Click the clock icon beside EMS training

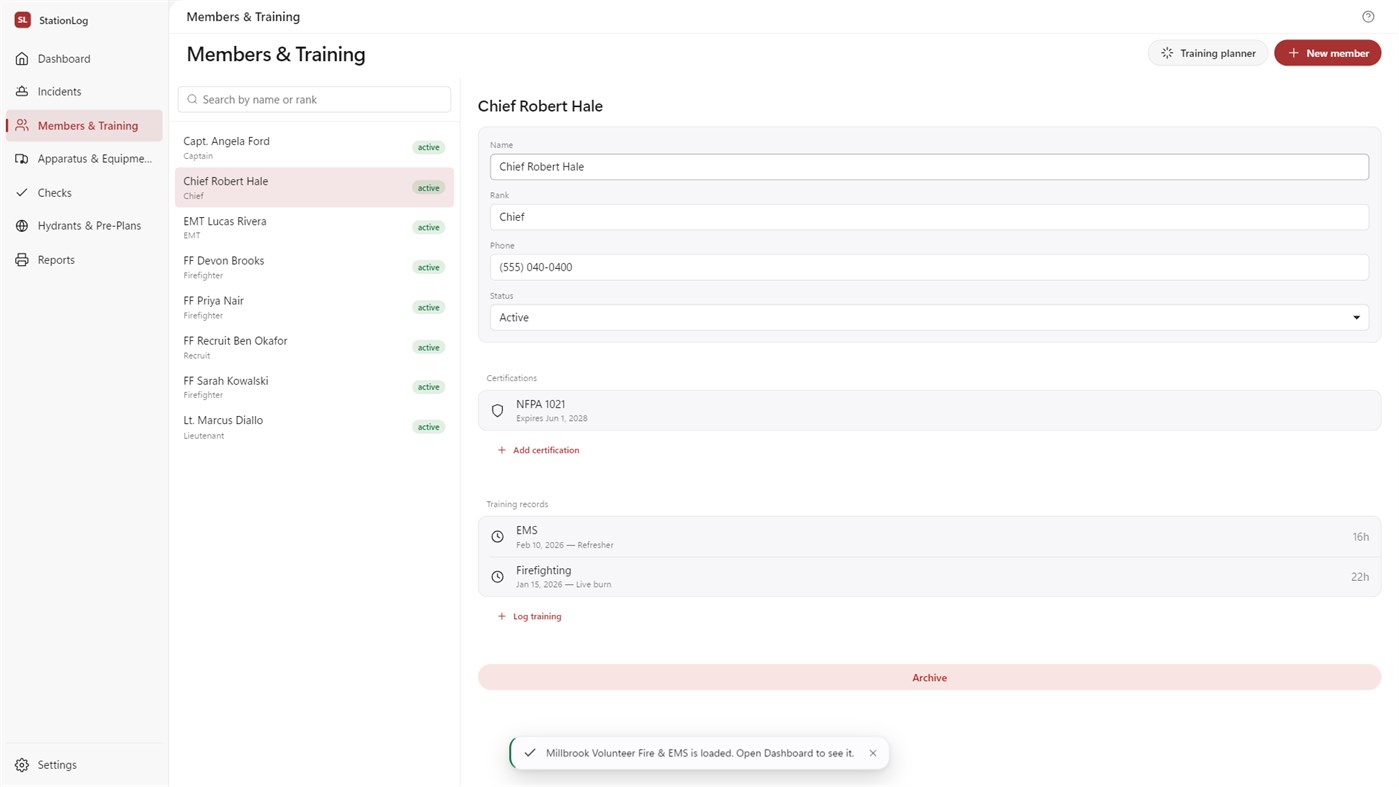497,537
